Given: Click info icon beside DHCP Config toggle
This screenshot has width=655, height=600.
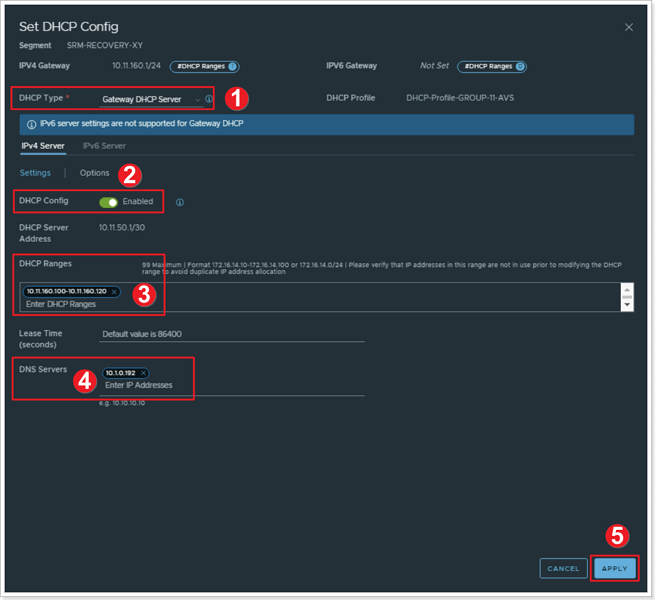Looking at the screenshot, I should pos(180,202).
